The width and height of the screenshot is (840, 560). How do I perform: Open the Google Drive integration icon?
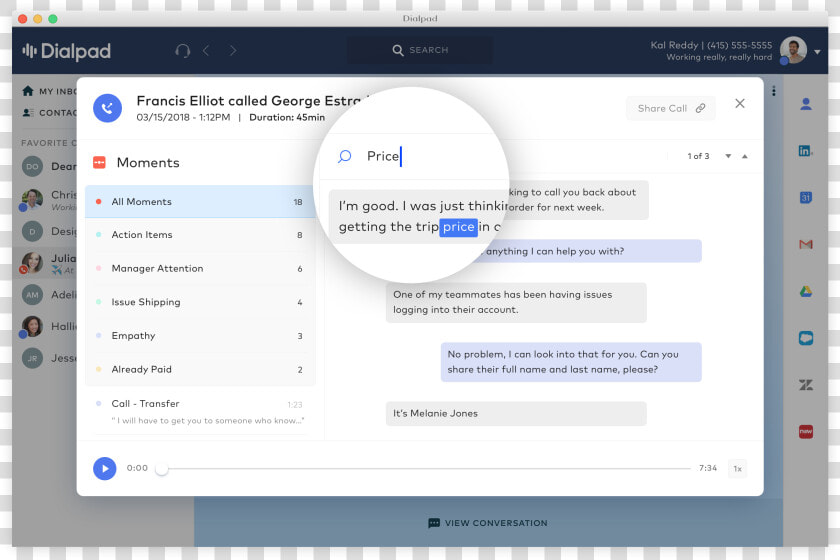click(806, 291)
